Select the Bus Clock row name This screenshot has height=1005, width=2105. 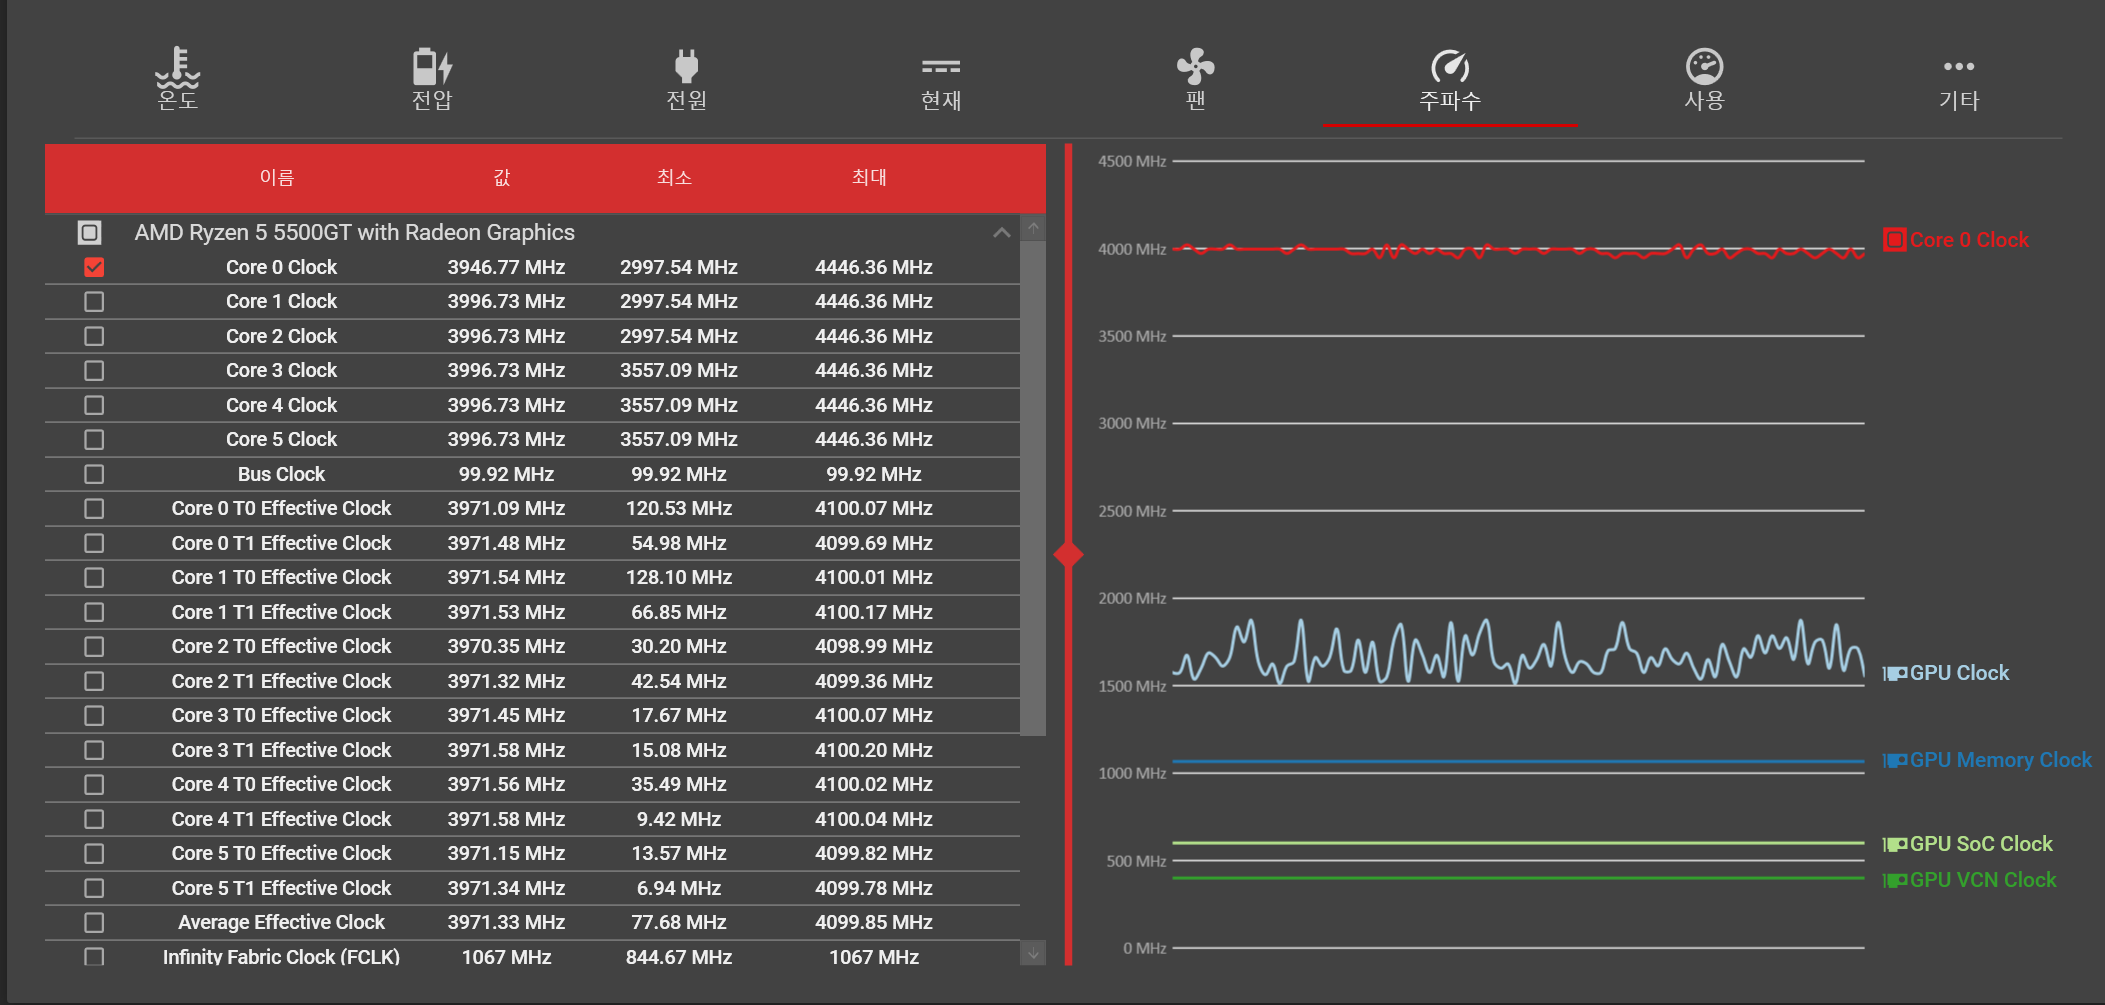281,474
